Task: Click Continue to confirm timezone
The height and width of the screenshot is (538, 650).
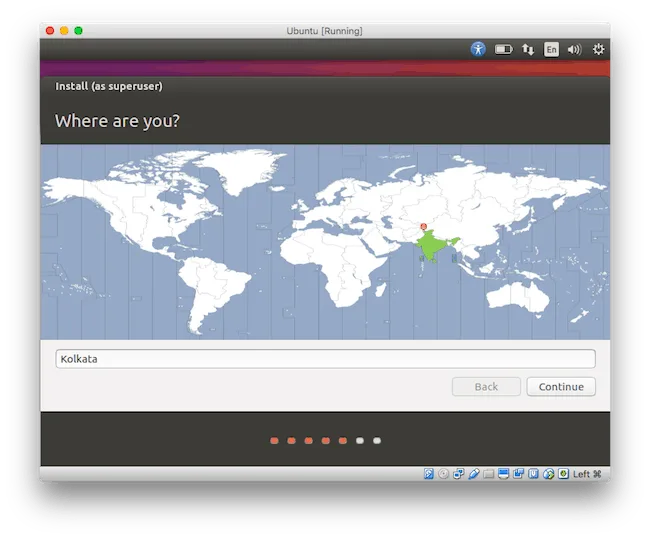Action: [x=561, y=386]
